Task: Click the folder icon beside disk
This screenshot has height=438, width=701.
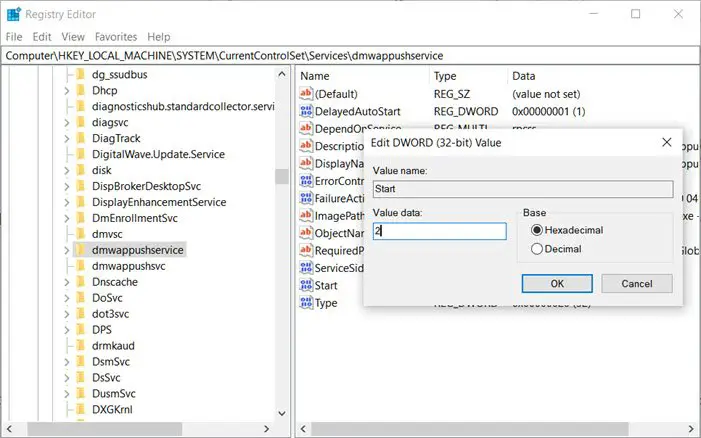Action: pyautogui.click(x=80, y=170)
